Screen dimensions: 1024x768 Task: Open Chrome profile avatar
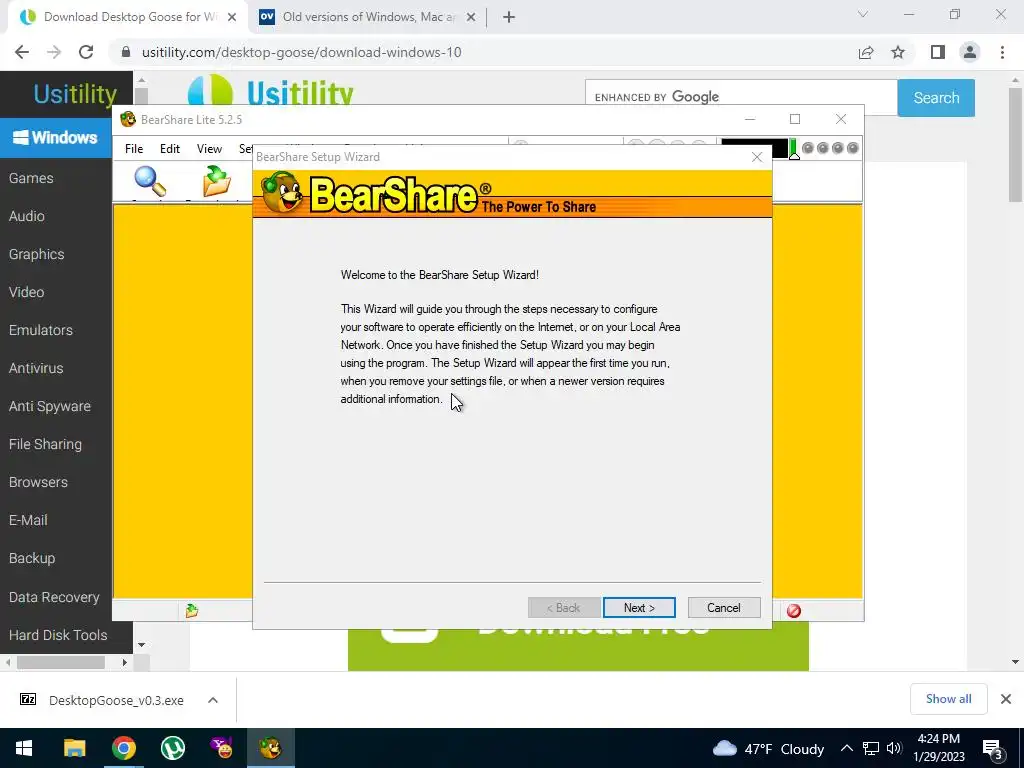point(970,52)
